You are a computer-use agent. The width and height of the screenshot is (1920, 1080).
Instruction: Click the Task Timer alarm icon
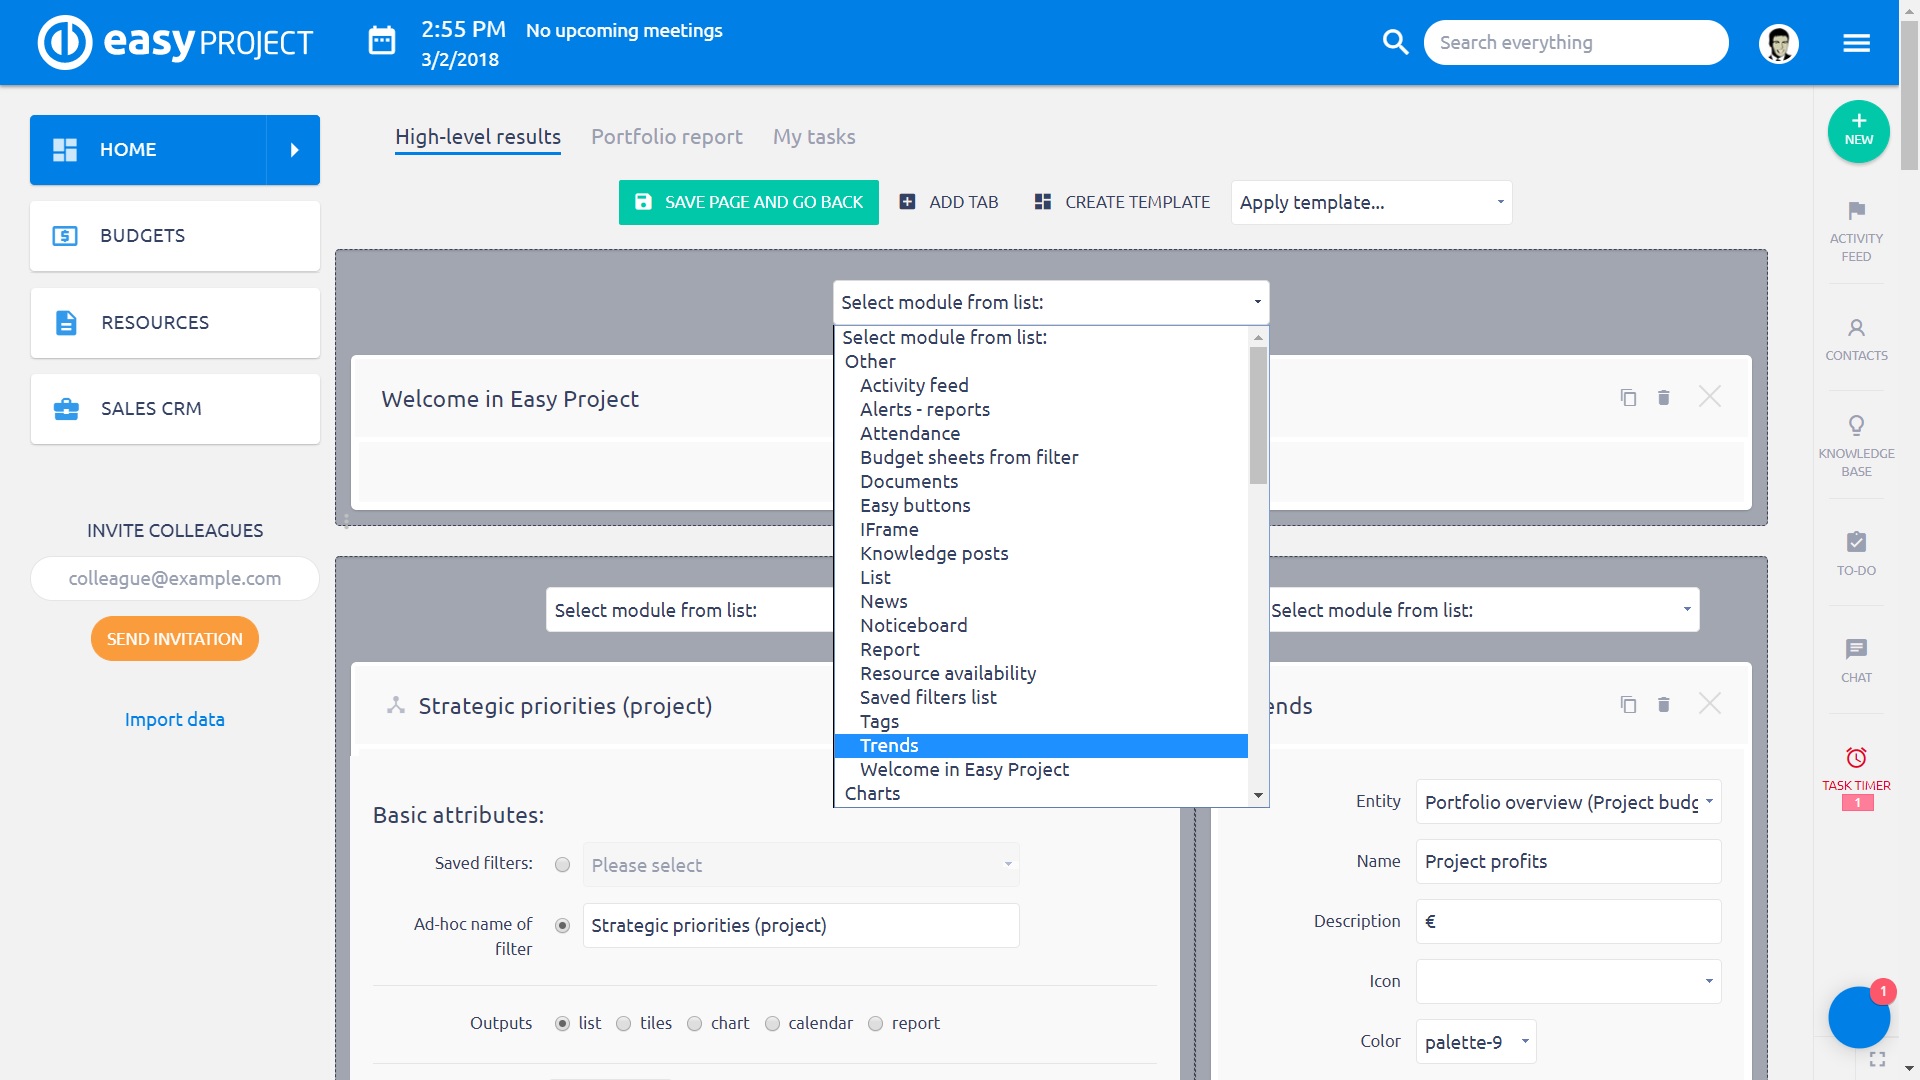click(1856, 758)
